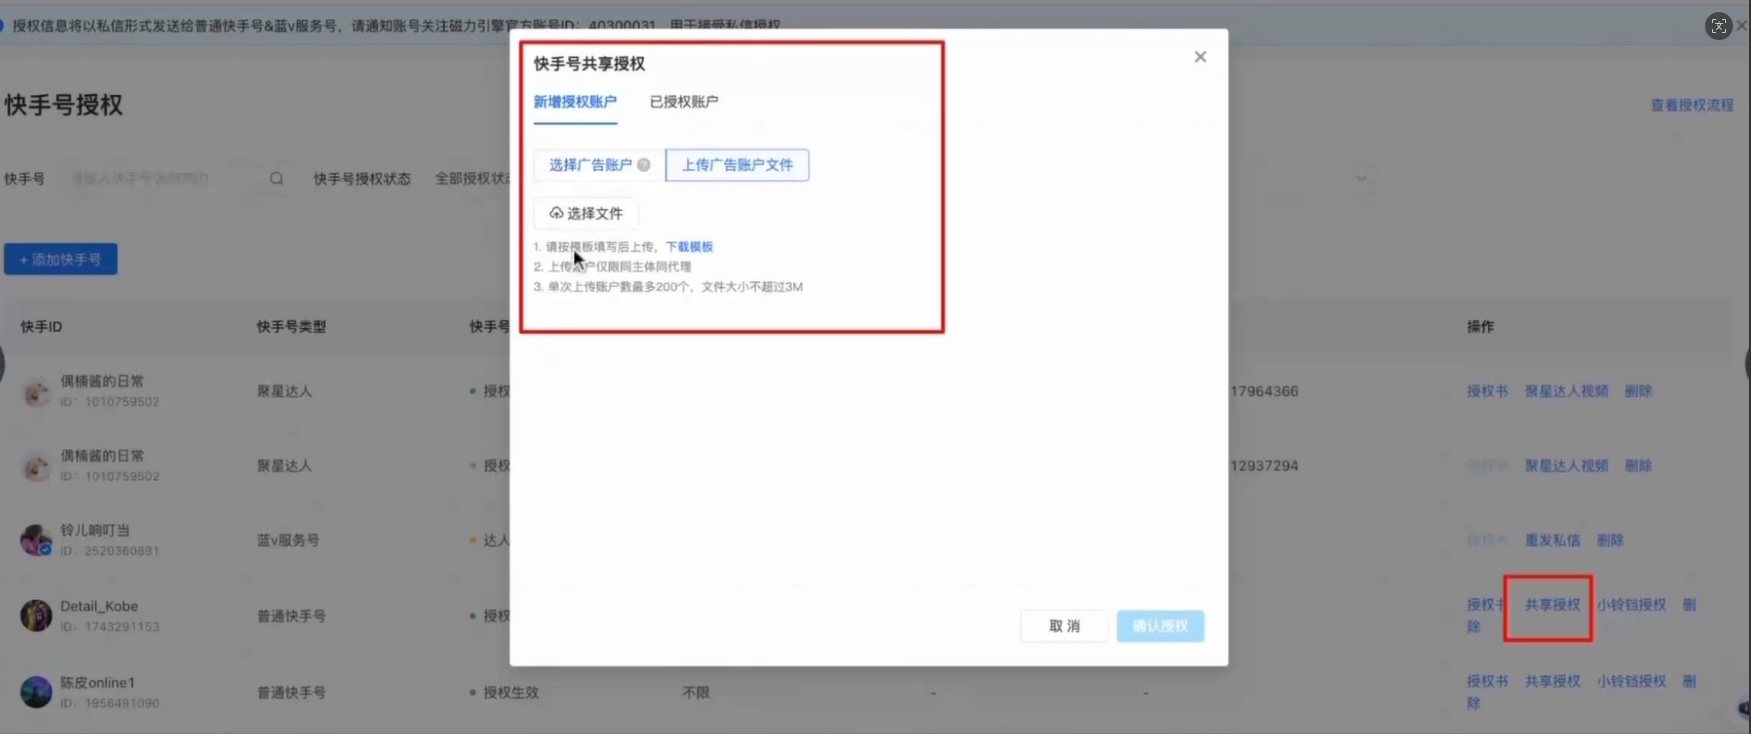Click the avatar of 铃儿响叮当
Image resolution: width=1751 pixels, height=734 pixels.
tap(37, 540)
